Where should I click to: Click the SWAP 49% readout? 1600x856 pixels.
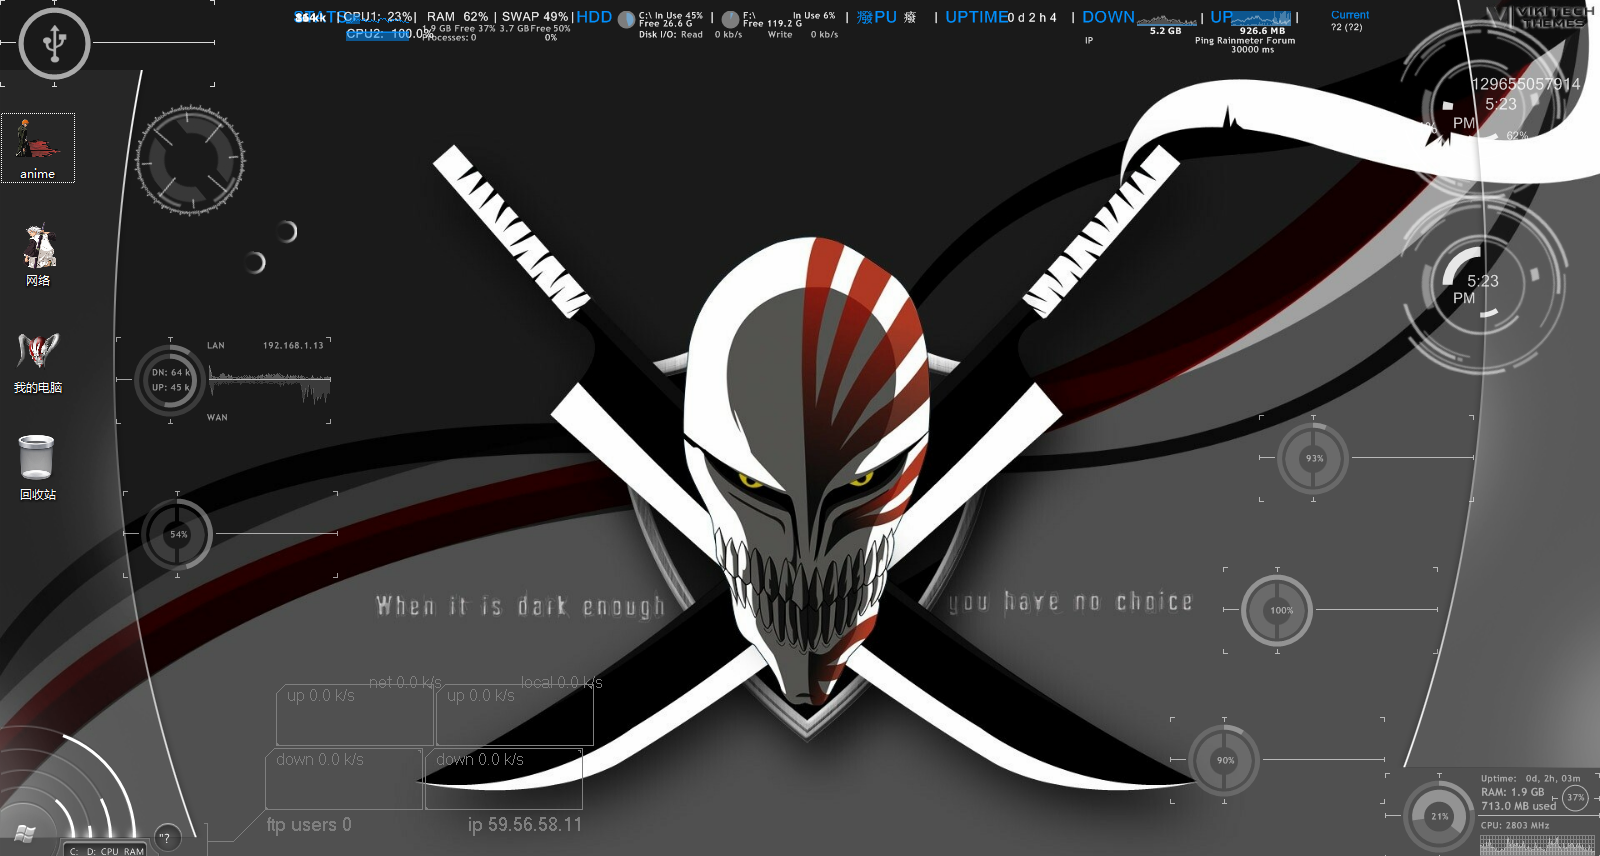tap(535, 17)
